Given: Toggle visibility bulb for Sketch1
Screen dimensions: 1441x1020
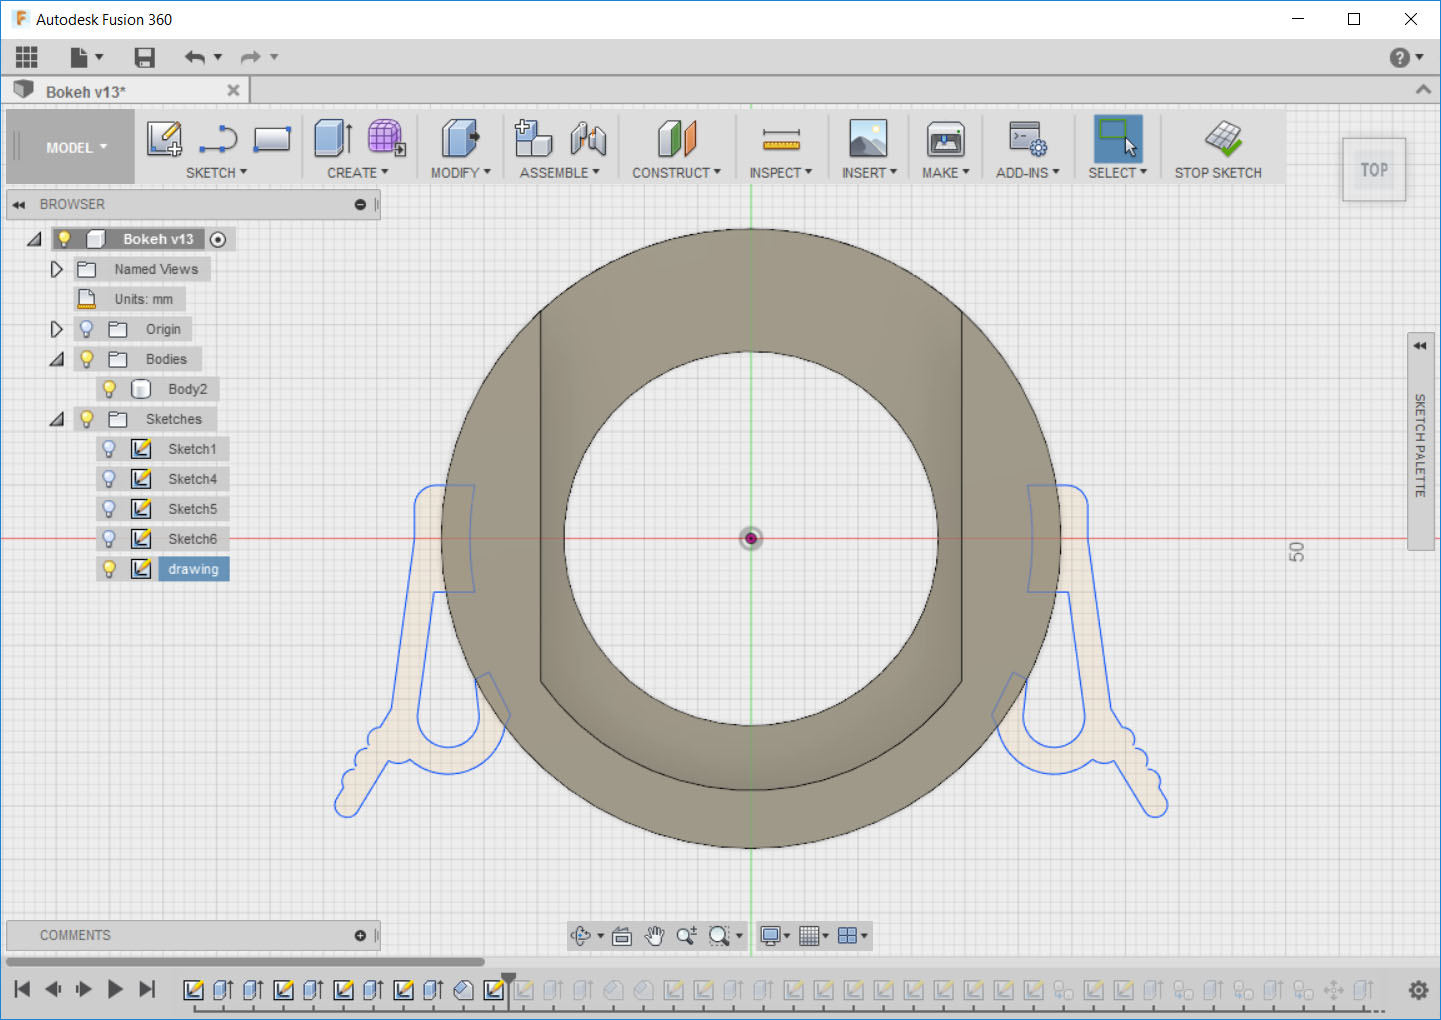Looking at the screenshot, I should point(109,449).
